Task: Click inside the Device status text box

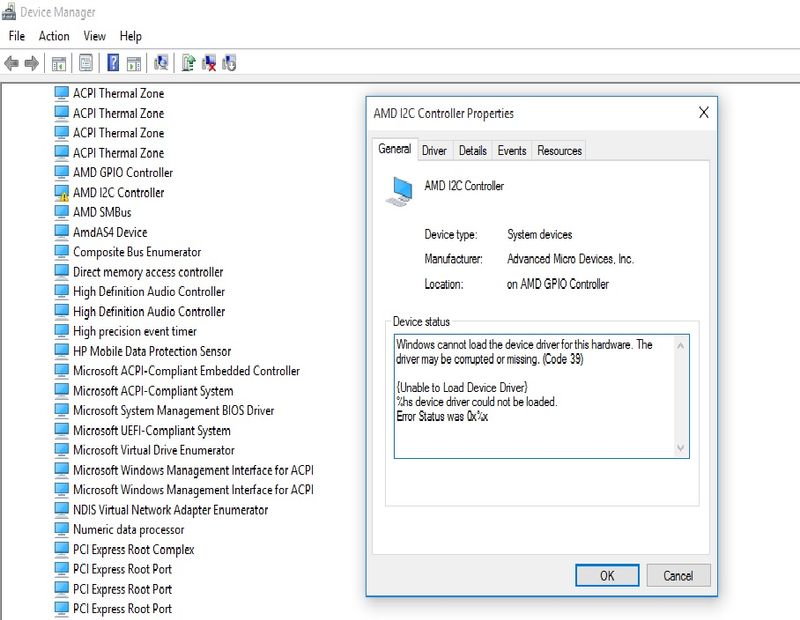Action: pyautogui.click(x=541, y=396)
